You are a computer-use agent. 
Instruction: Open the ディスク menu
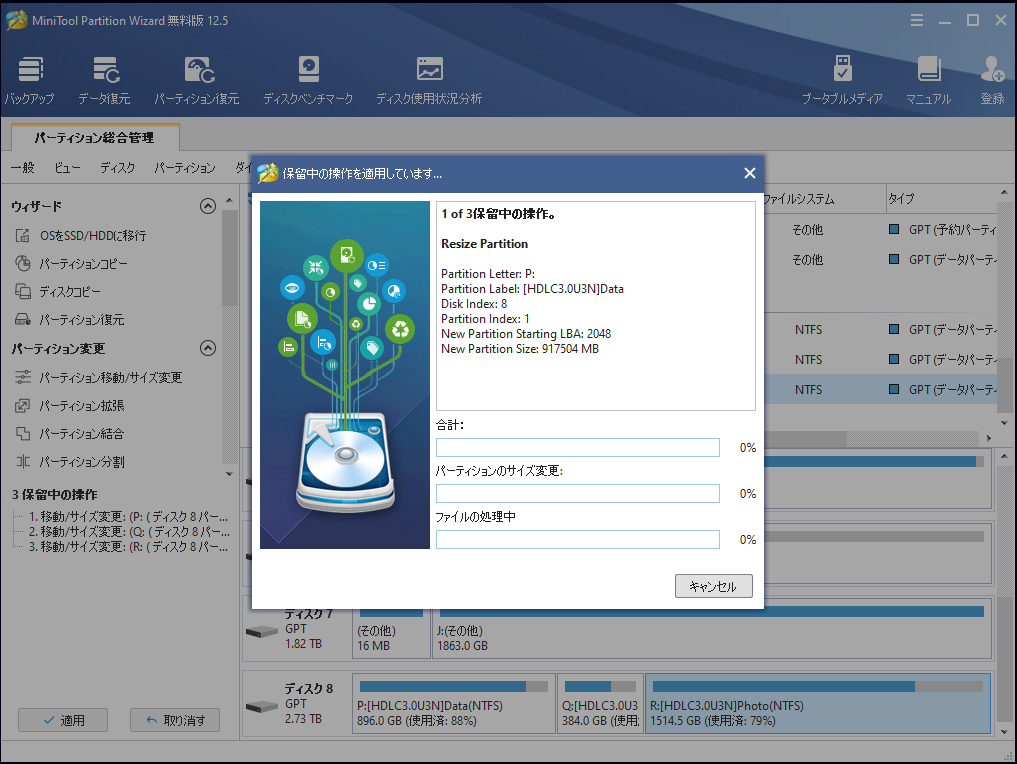(x=117, y=167)
